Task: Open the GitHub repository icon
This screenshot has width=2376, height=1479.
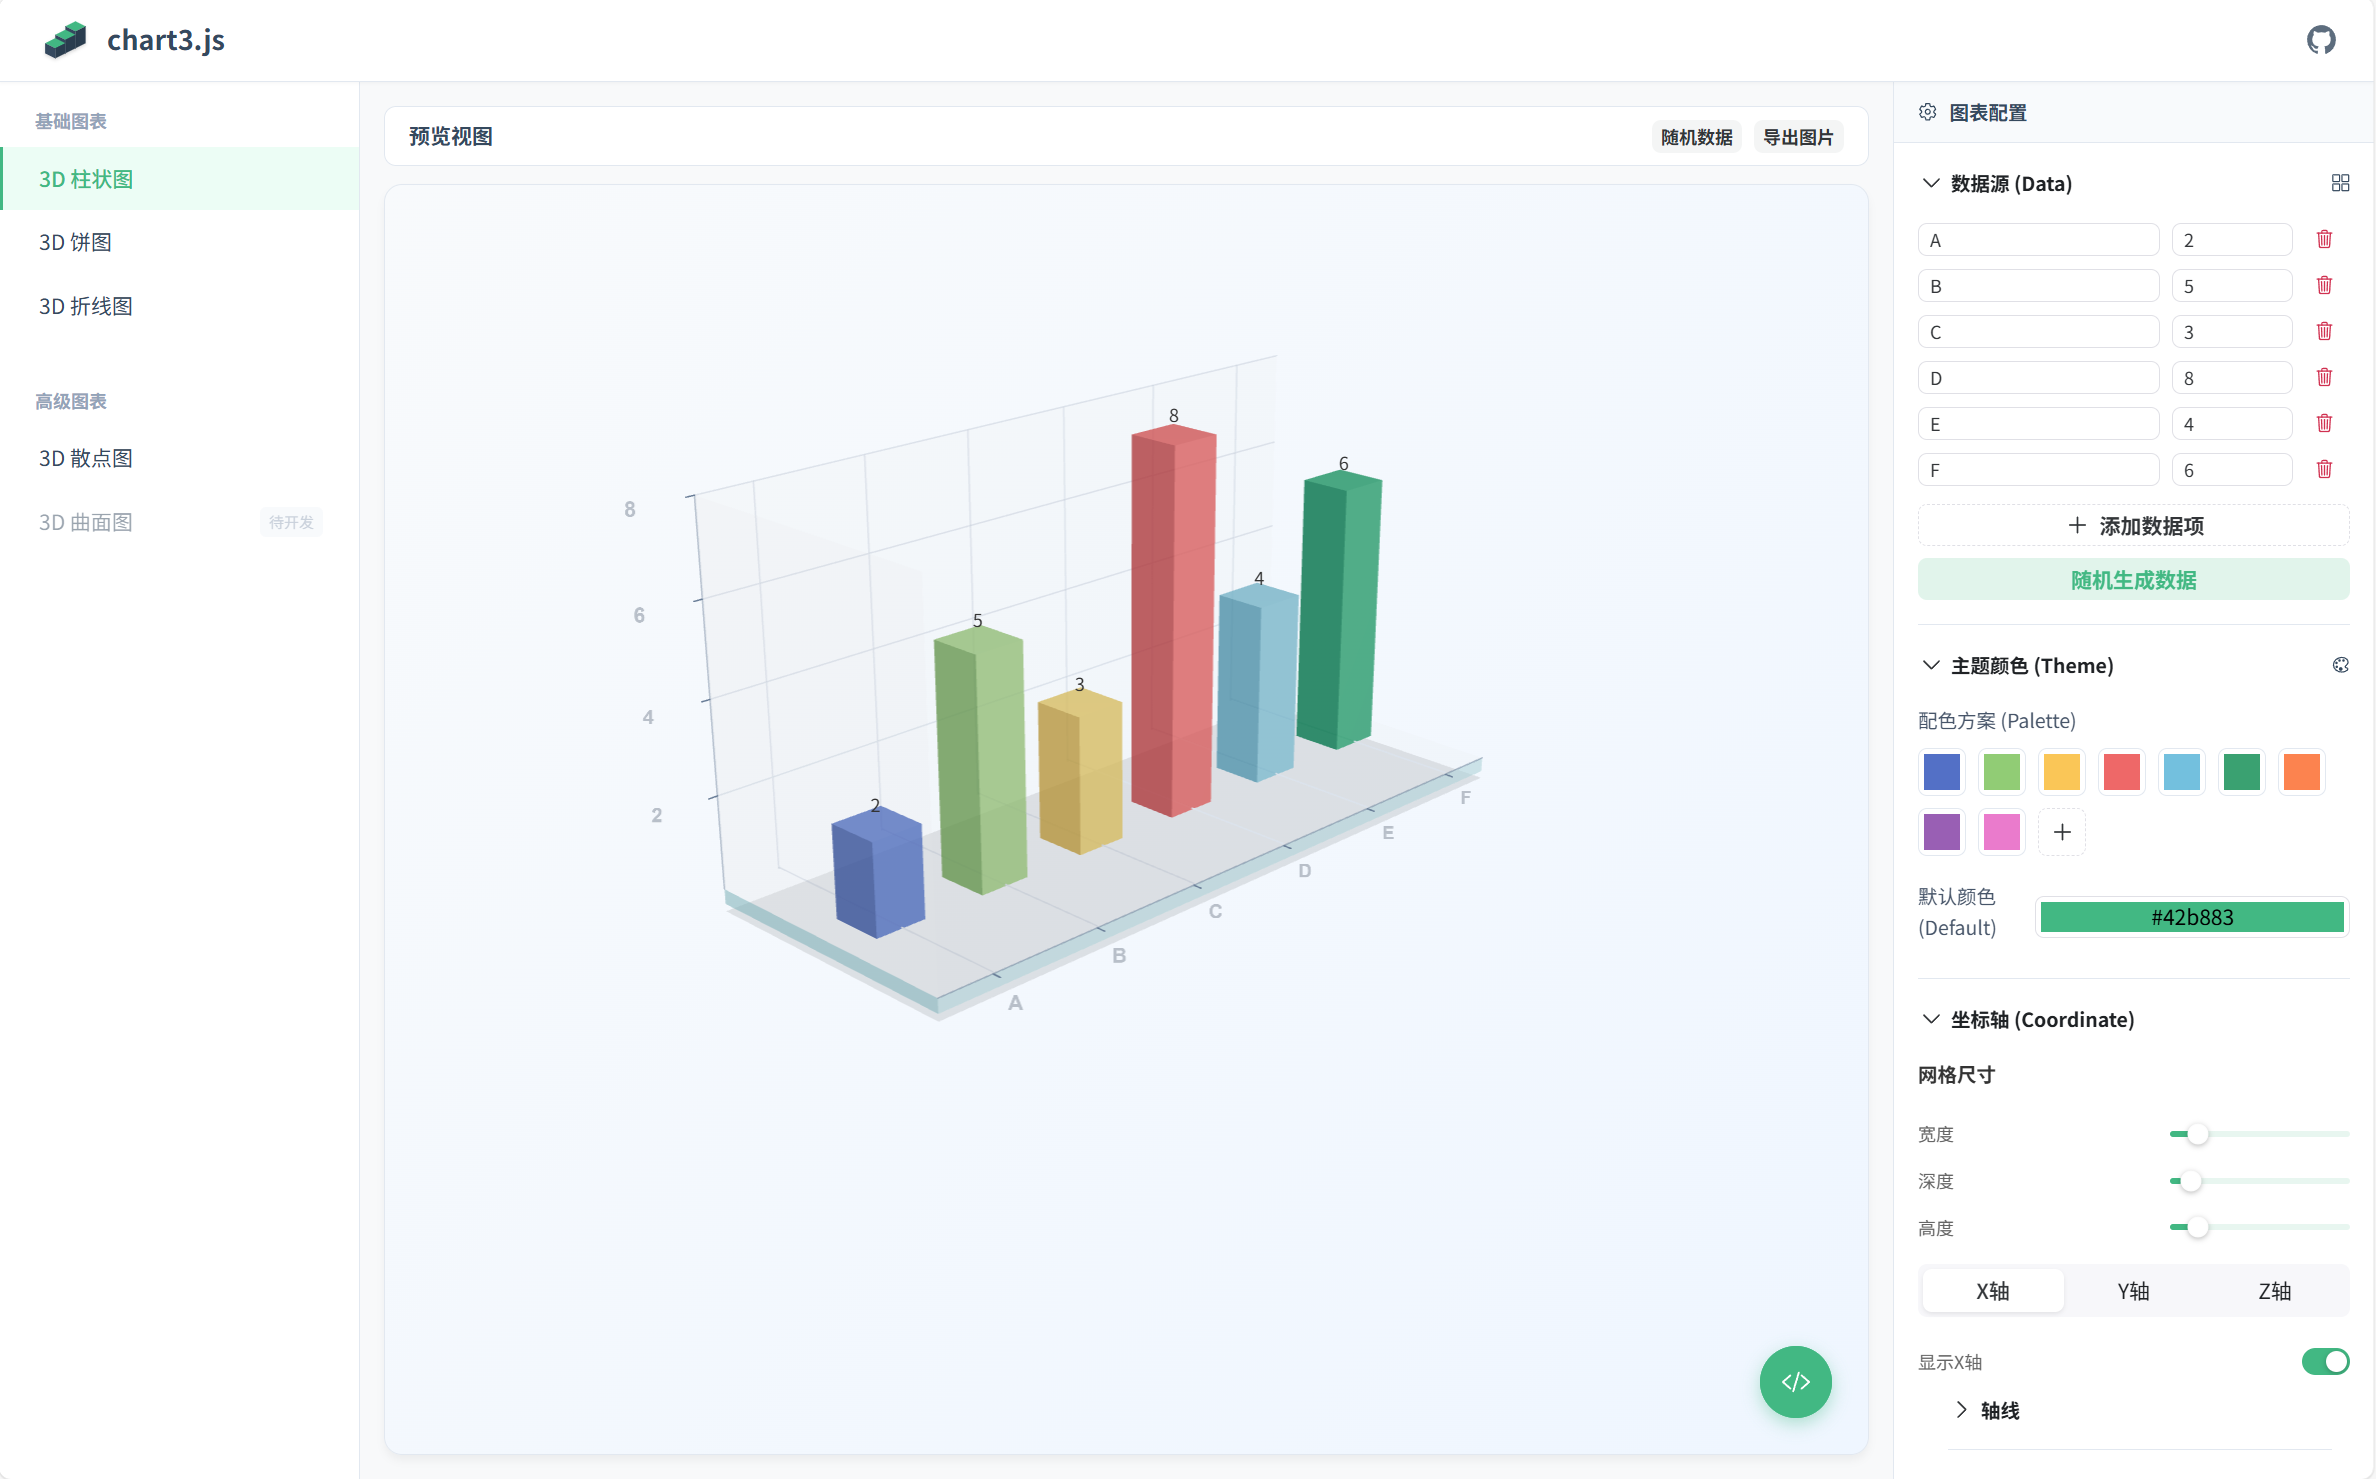Action: 2321,40
